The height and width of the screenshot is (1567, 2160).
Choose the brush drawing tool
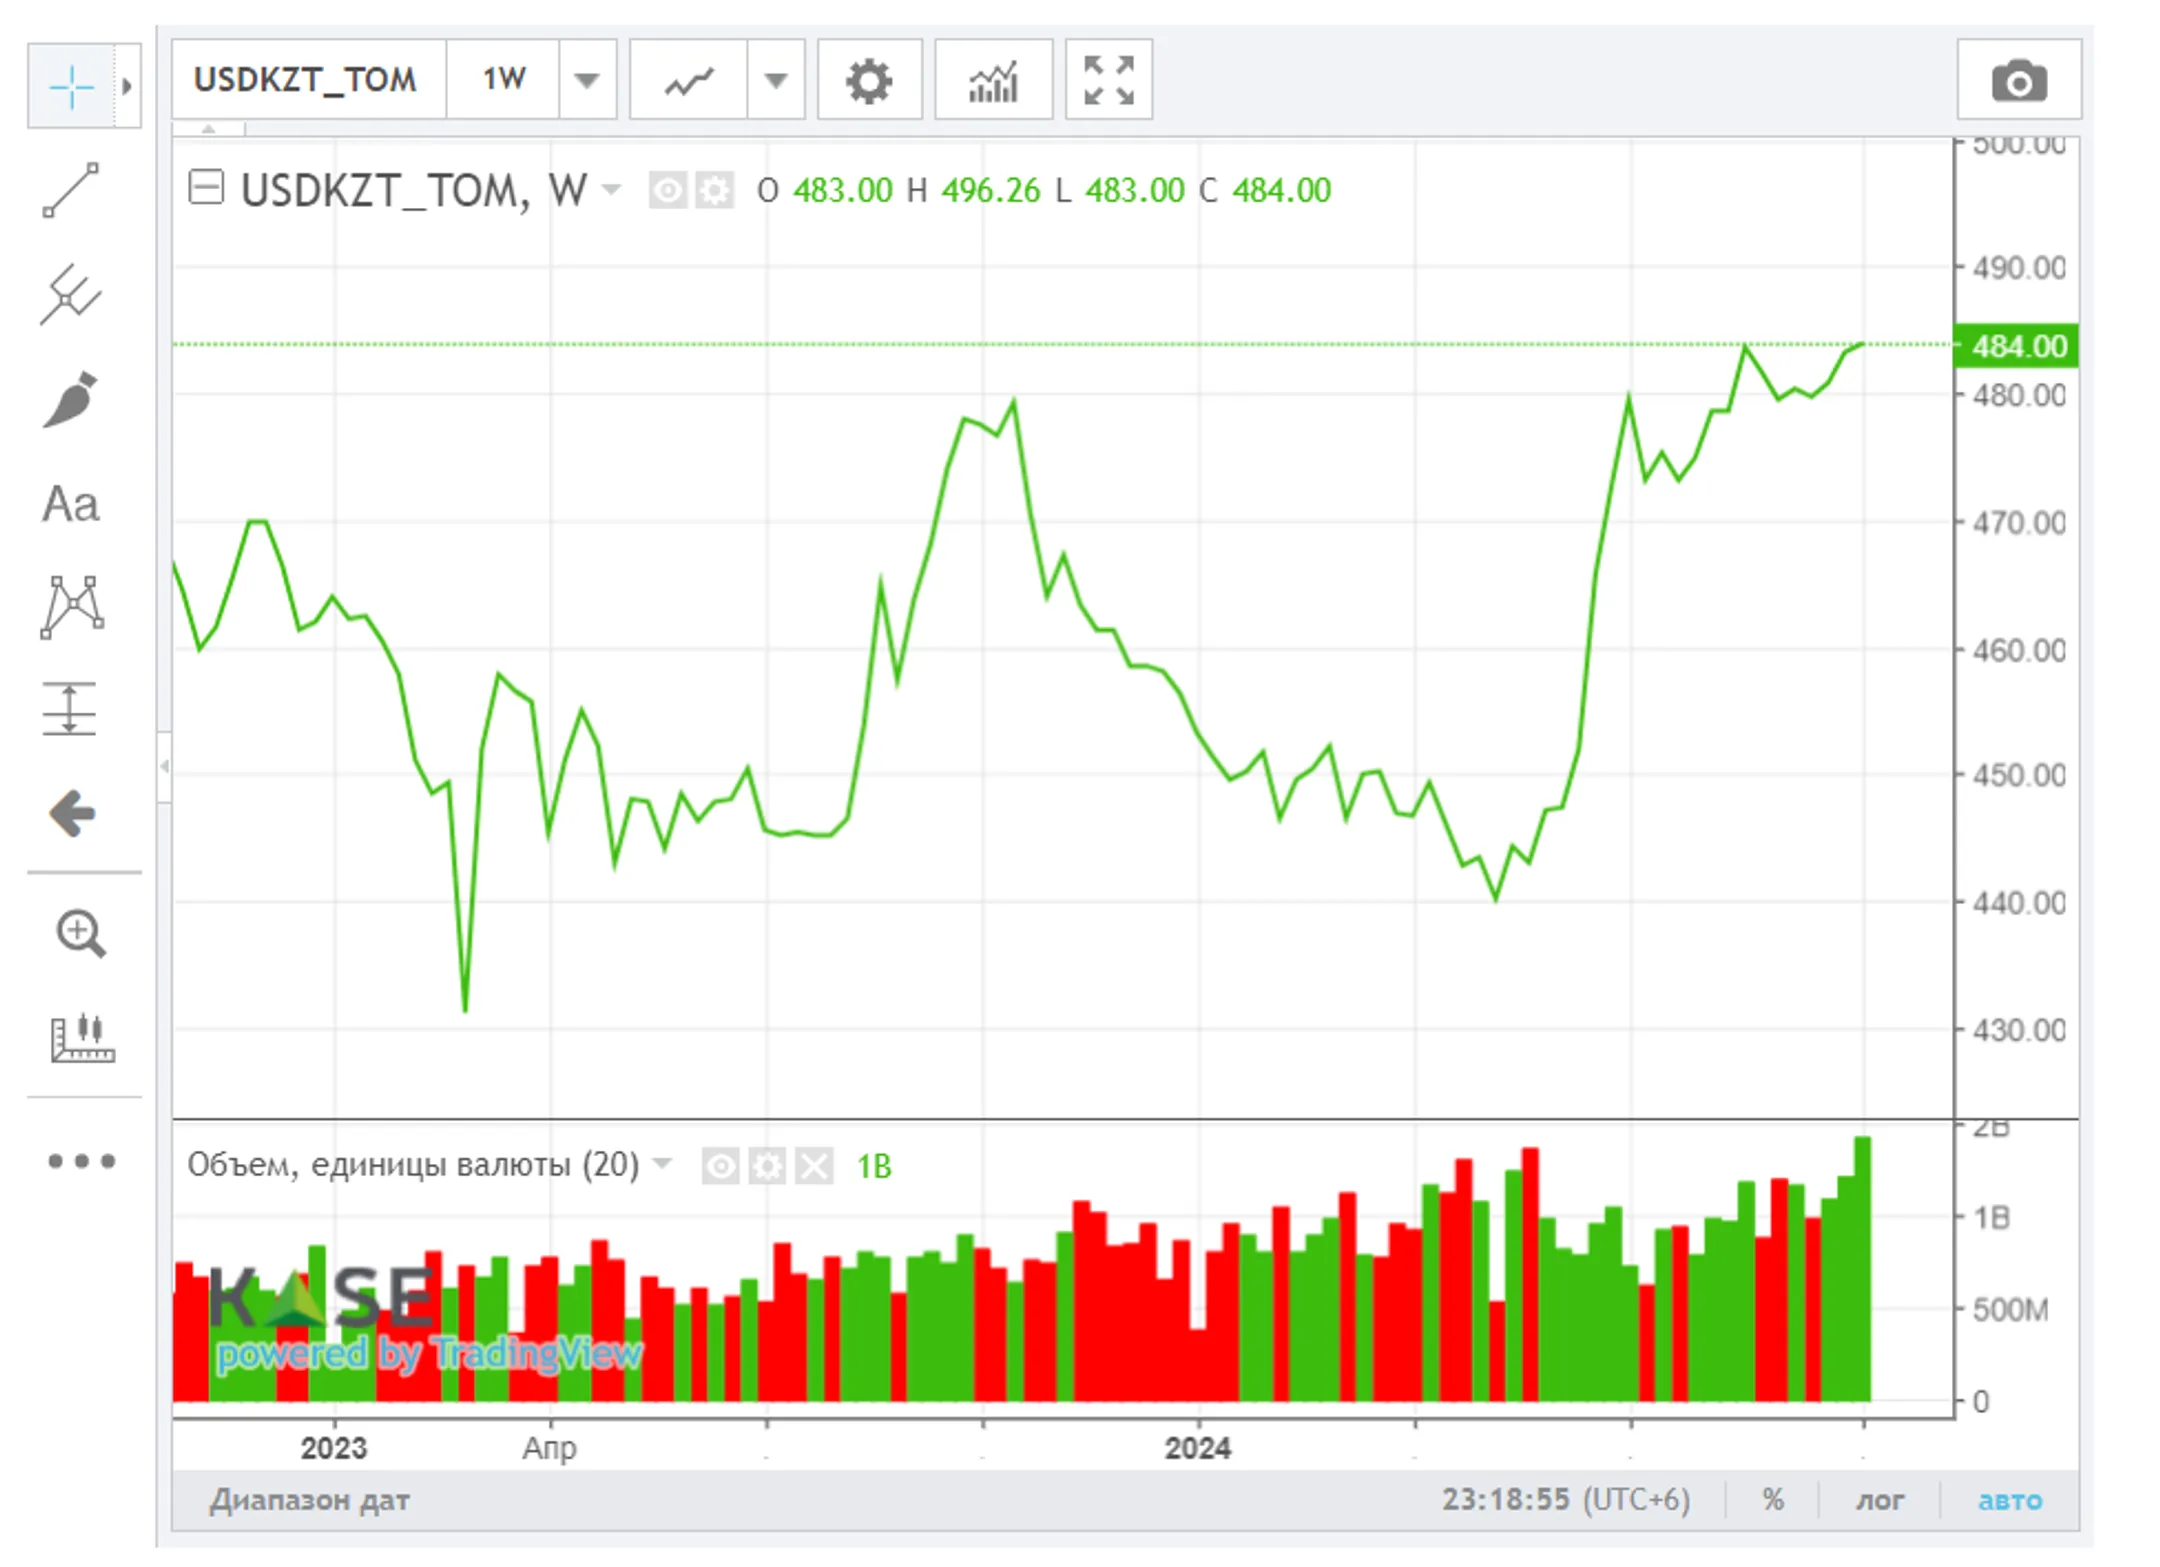[x=71, y=400]
